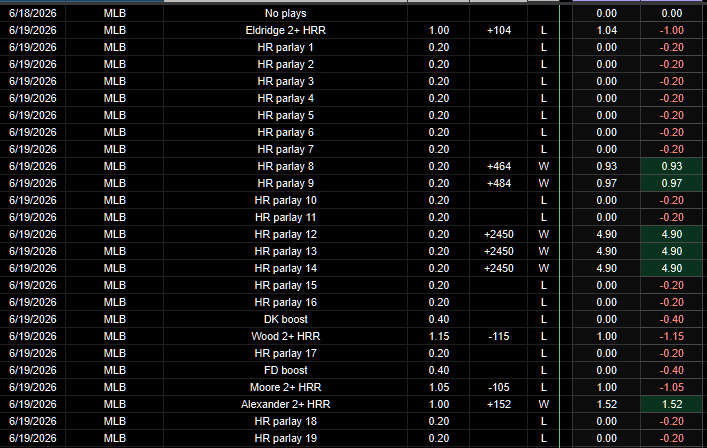Screen dimensions: 707x448
Task: Select the 'HR parlay 5' cell
Action: [x=285, y=115]
